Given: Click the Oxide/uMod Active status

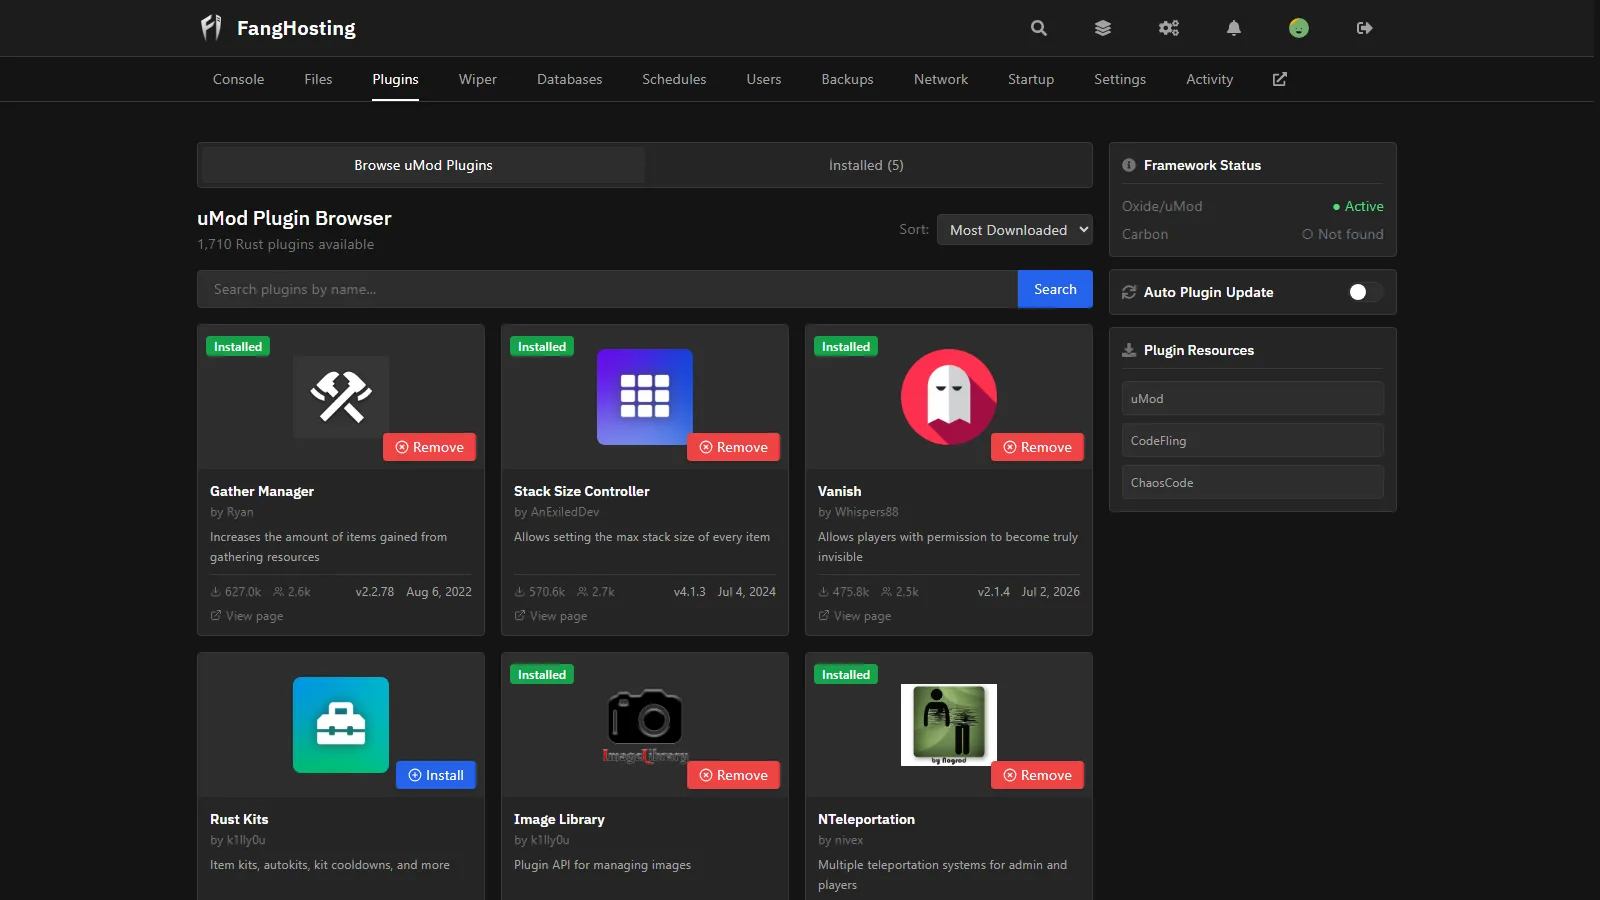Looking at the screenshot, I should tap(1358, 206).
